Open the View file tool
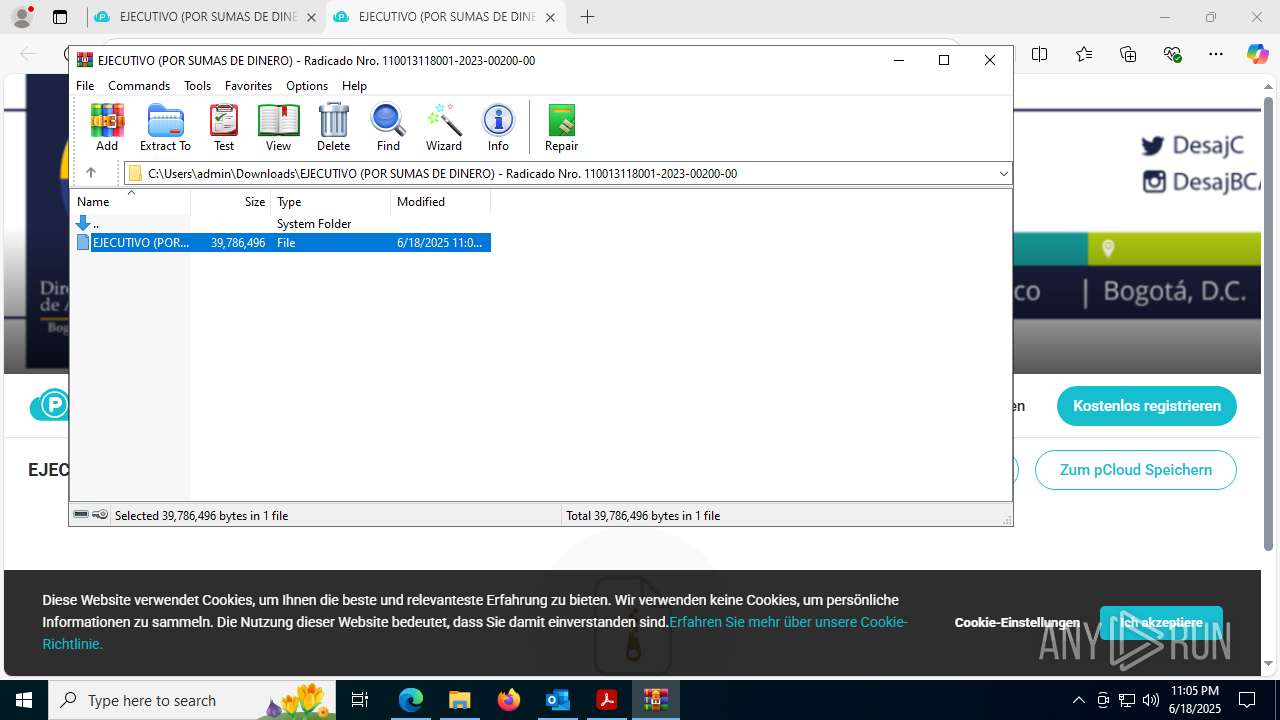The height and width of the screenshot is (720, 1280). 278,127
